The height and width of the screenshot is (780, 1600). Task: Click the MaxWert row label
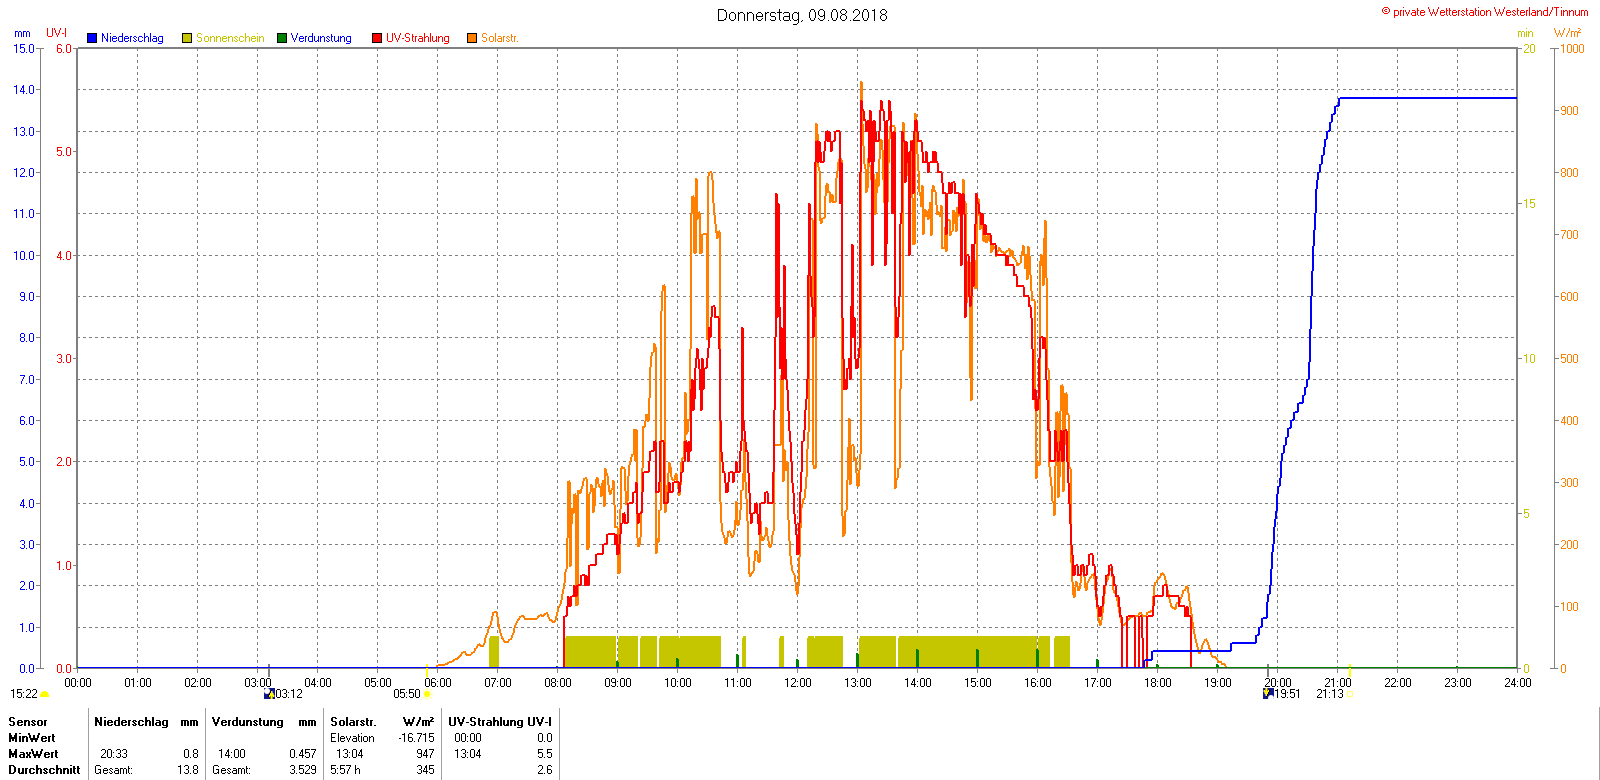pos(33,754)
